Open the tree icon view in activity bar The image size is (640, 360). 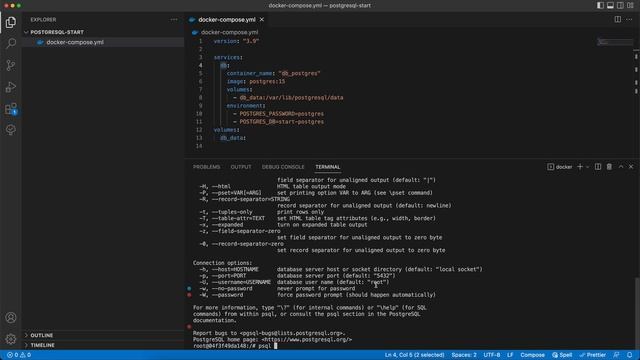[x=11, y=130]
